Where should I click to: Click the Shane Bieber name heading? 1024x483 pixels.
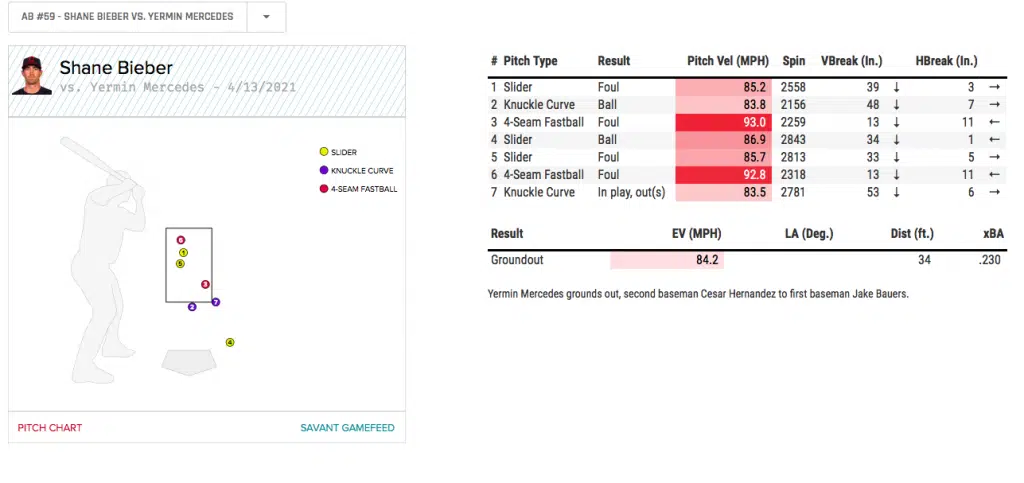pyautogui.click(x=116, y=68)
